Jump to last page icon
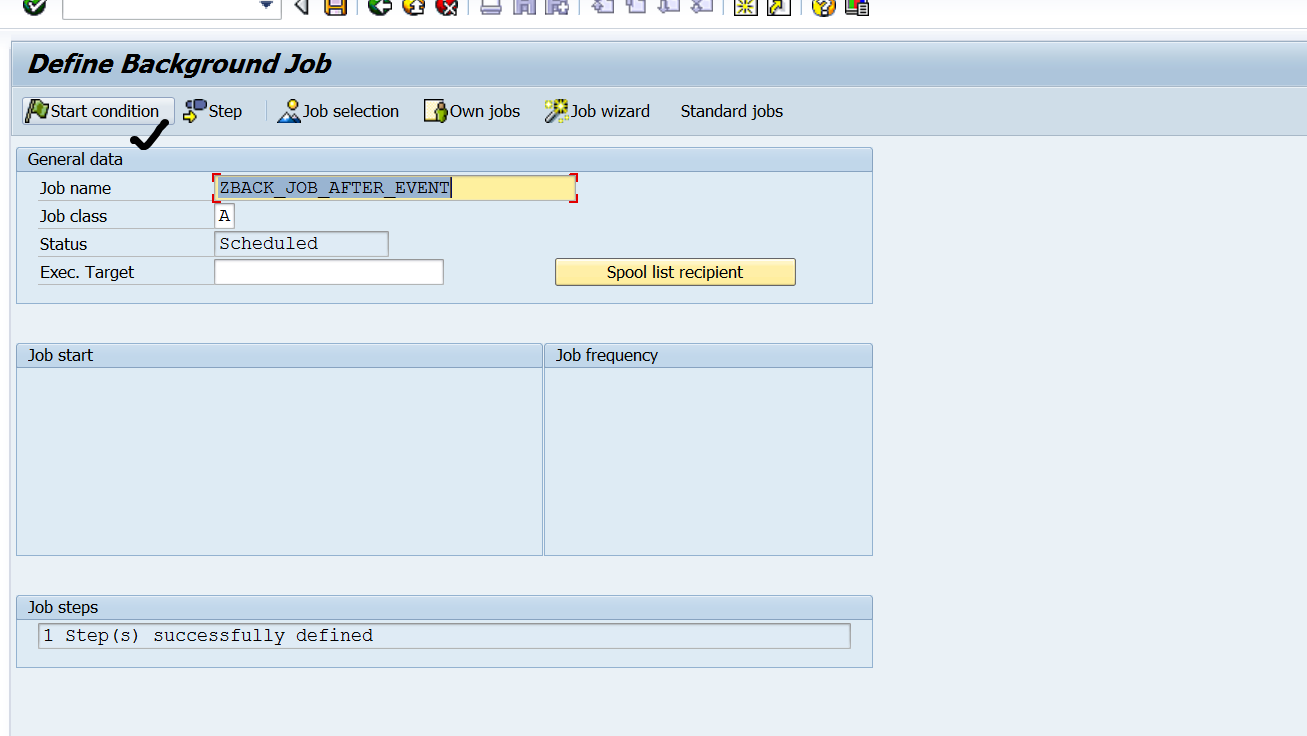 (702, 6)
